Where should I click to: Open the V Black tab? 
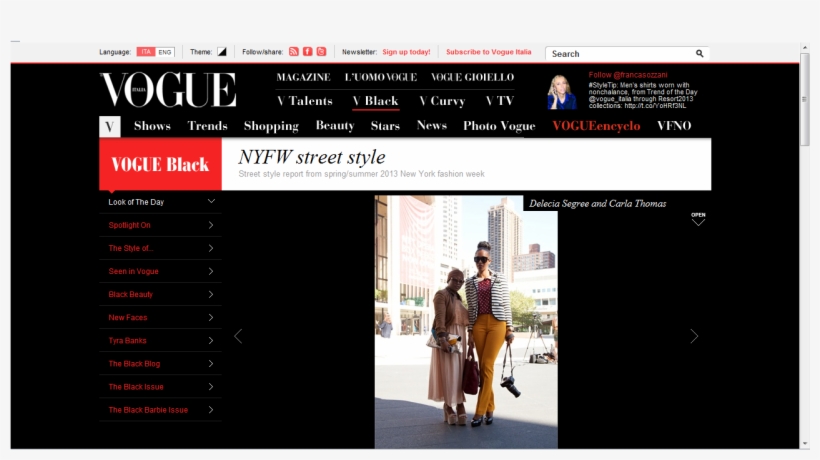click(375, 101)
